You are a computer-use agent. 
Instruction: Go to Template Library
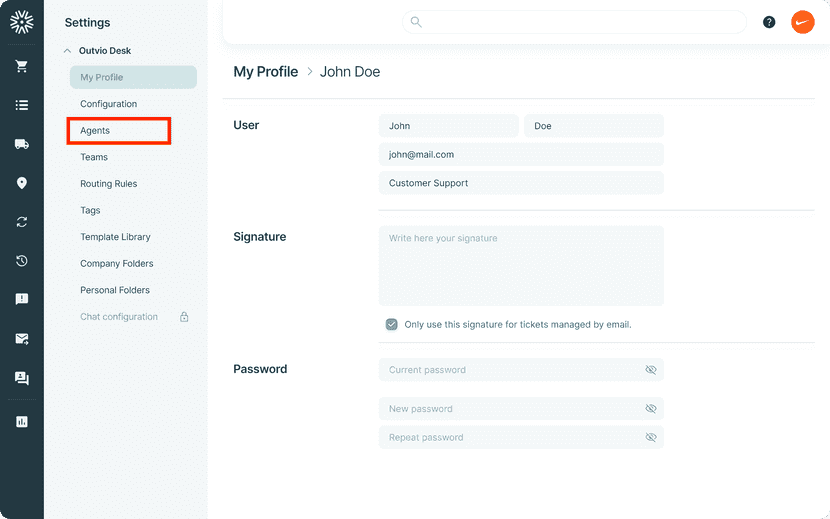pyautogui.click(x=115, y=237)
